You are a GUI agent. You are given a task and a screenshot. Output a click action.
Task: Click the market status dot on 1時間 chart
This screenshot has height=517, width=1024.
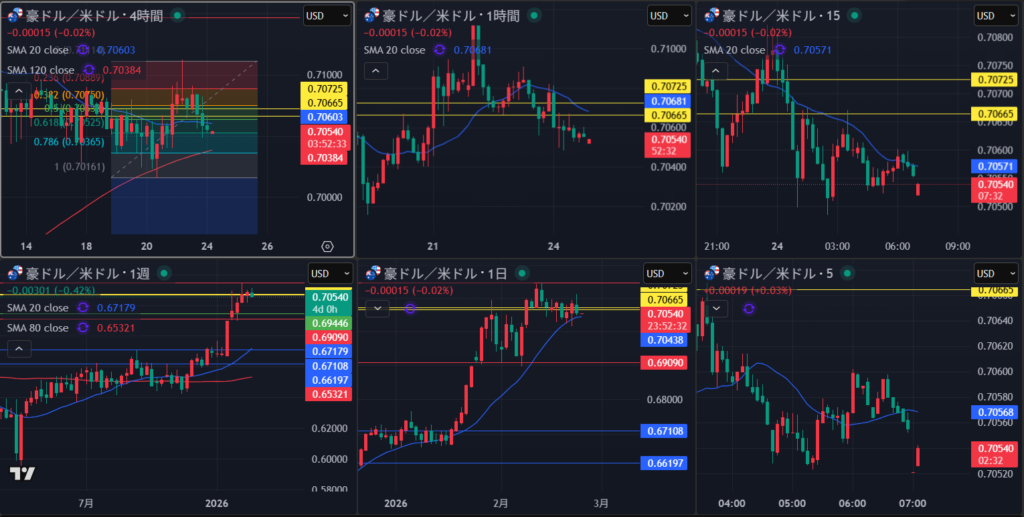(x=534, y=16)
